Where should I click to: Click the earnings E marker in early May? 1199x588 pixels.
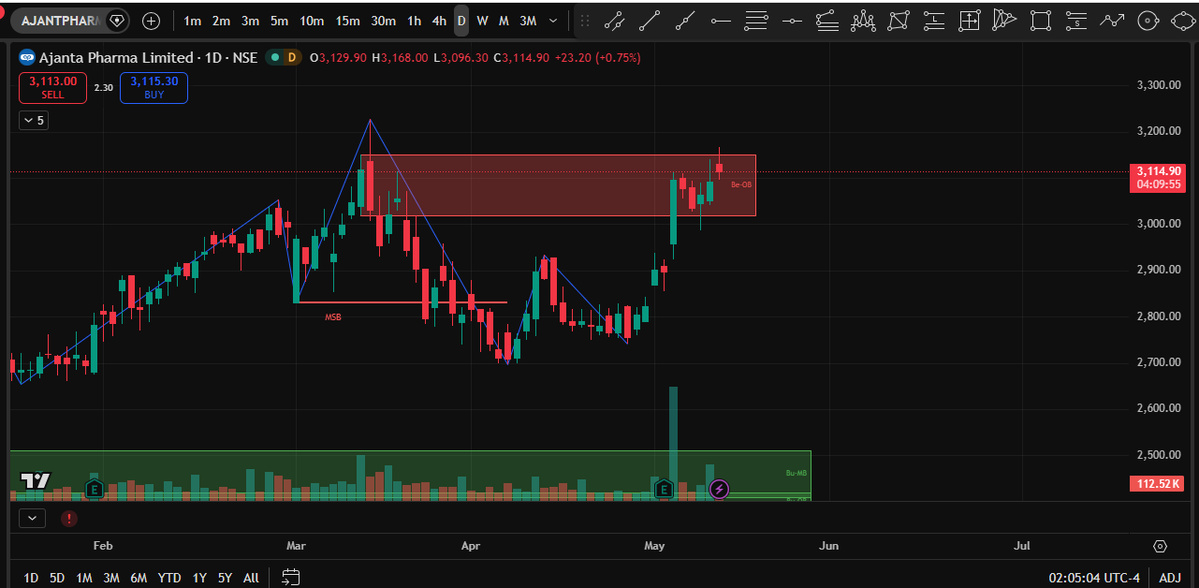664,489
